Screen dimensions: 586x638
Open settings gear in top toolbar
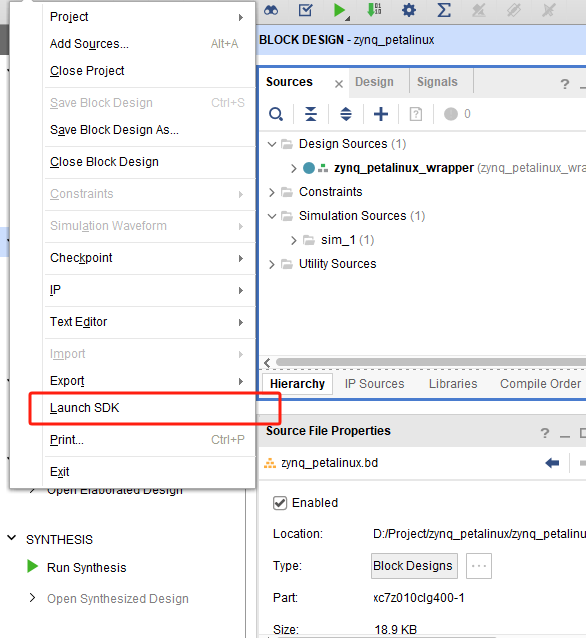pyautogui.click(x=409, y=10)
